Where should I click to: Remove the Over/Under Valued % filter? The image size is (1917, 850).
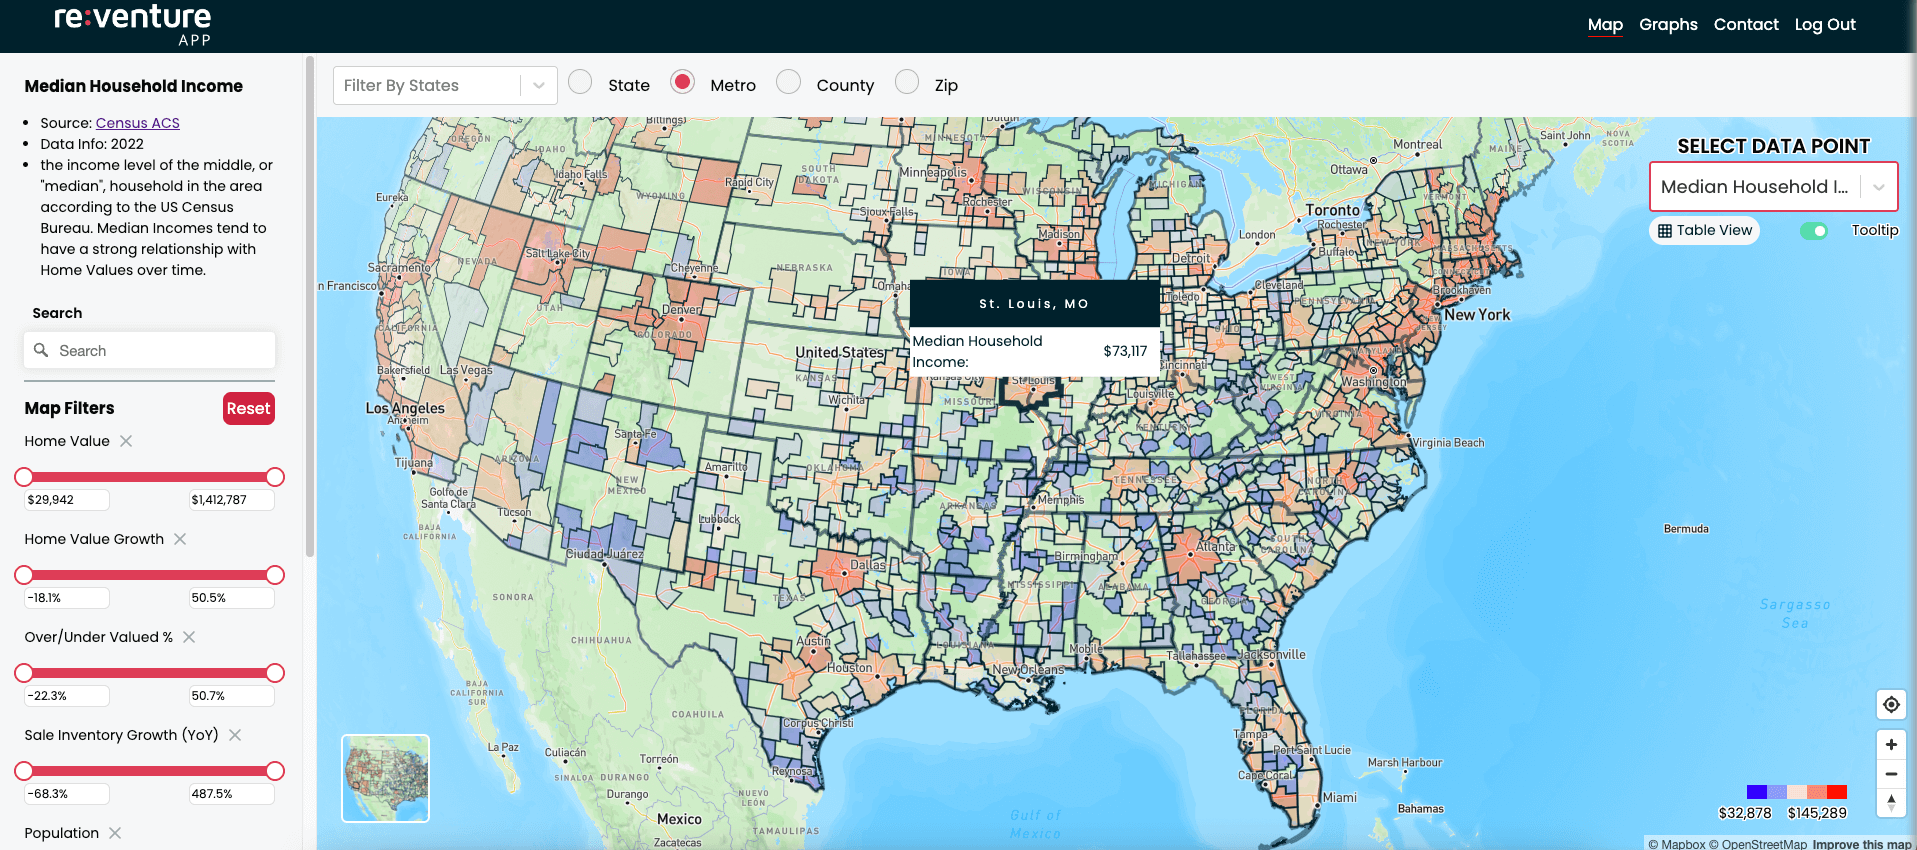pyautogui.click(x=189, y=637)
